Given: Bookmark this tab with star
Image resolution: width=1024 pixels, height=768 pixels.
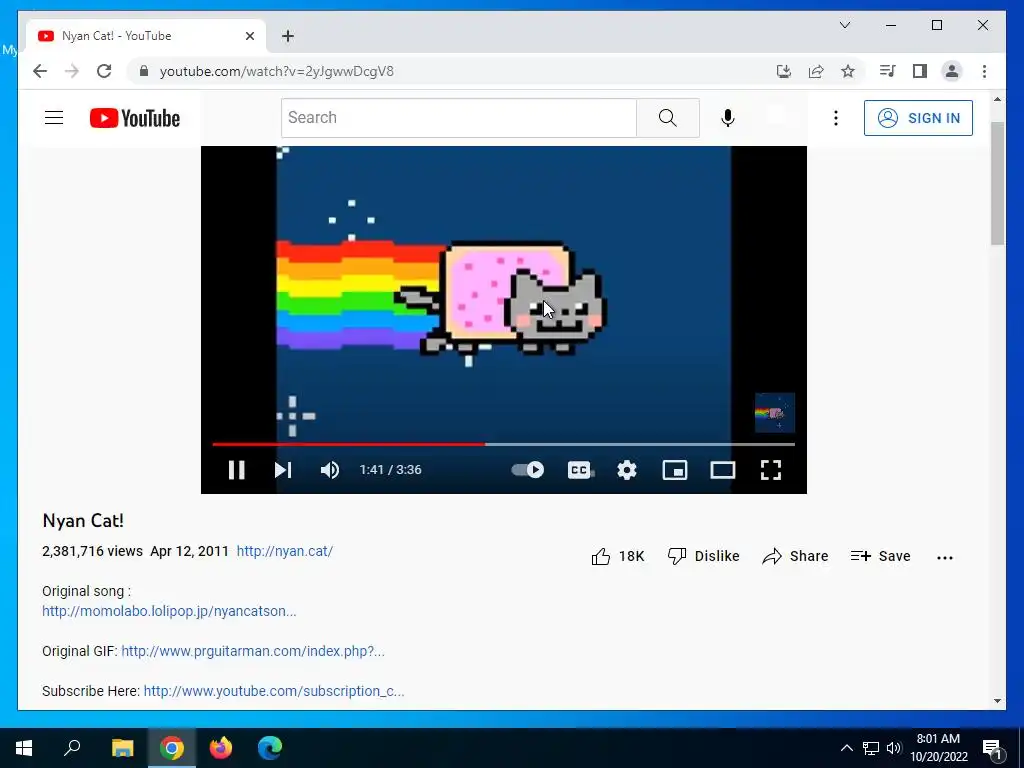Looking at the screenshot, I should click(x=848, y=71).
